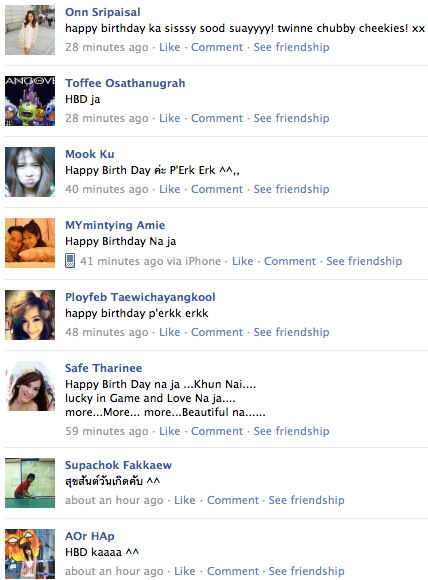Open Toffee Osathanugrah's monster avatar thumbnail
Viewport: 428px width, 580px height.
coord(30,101)
